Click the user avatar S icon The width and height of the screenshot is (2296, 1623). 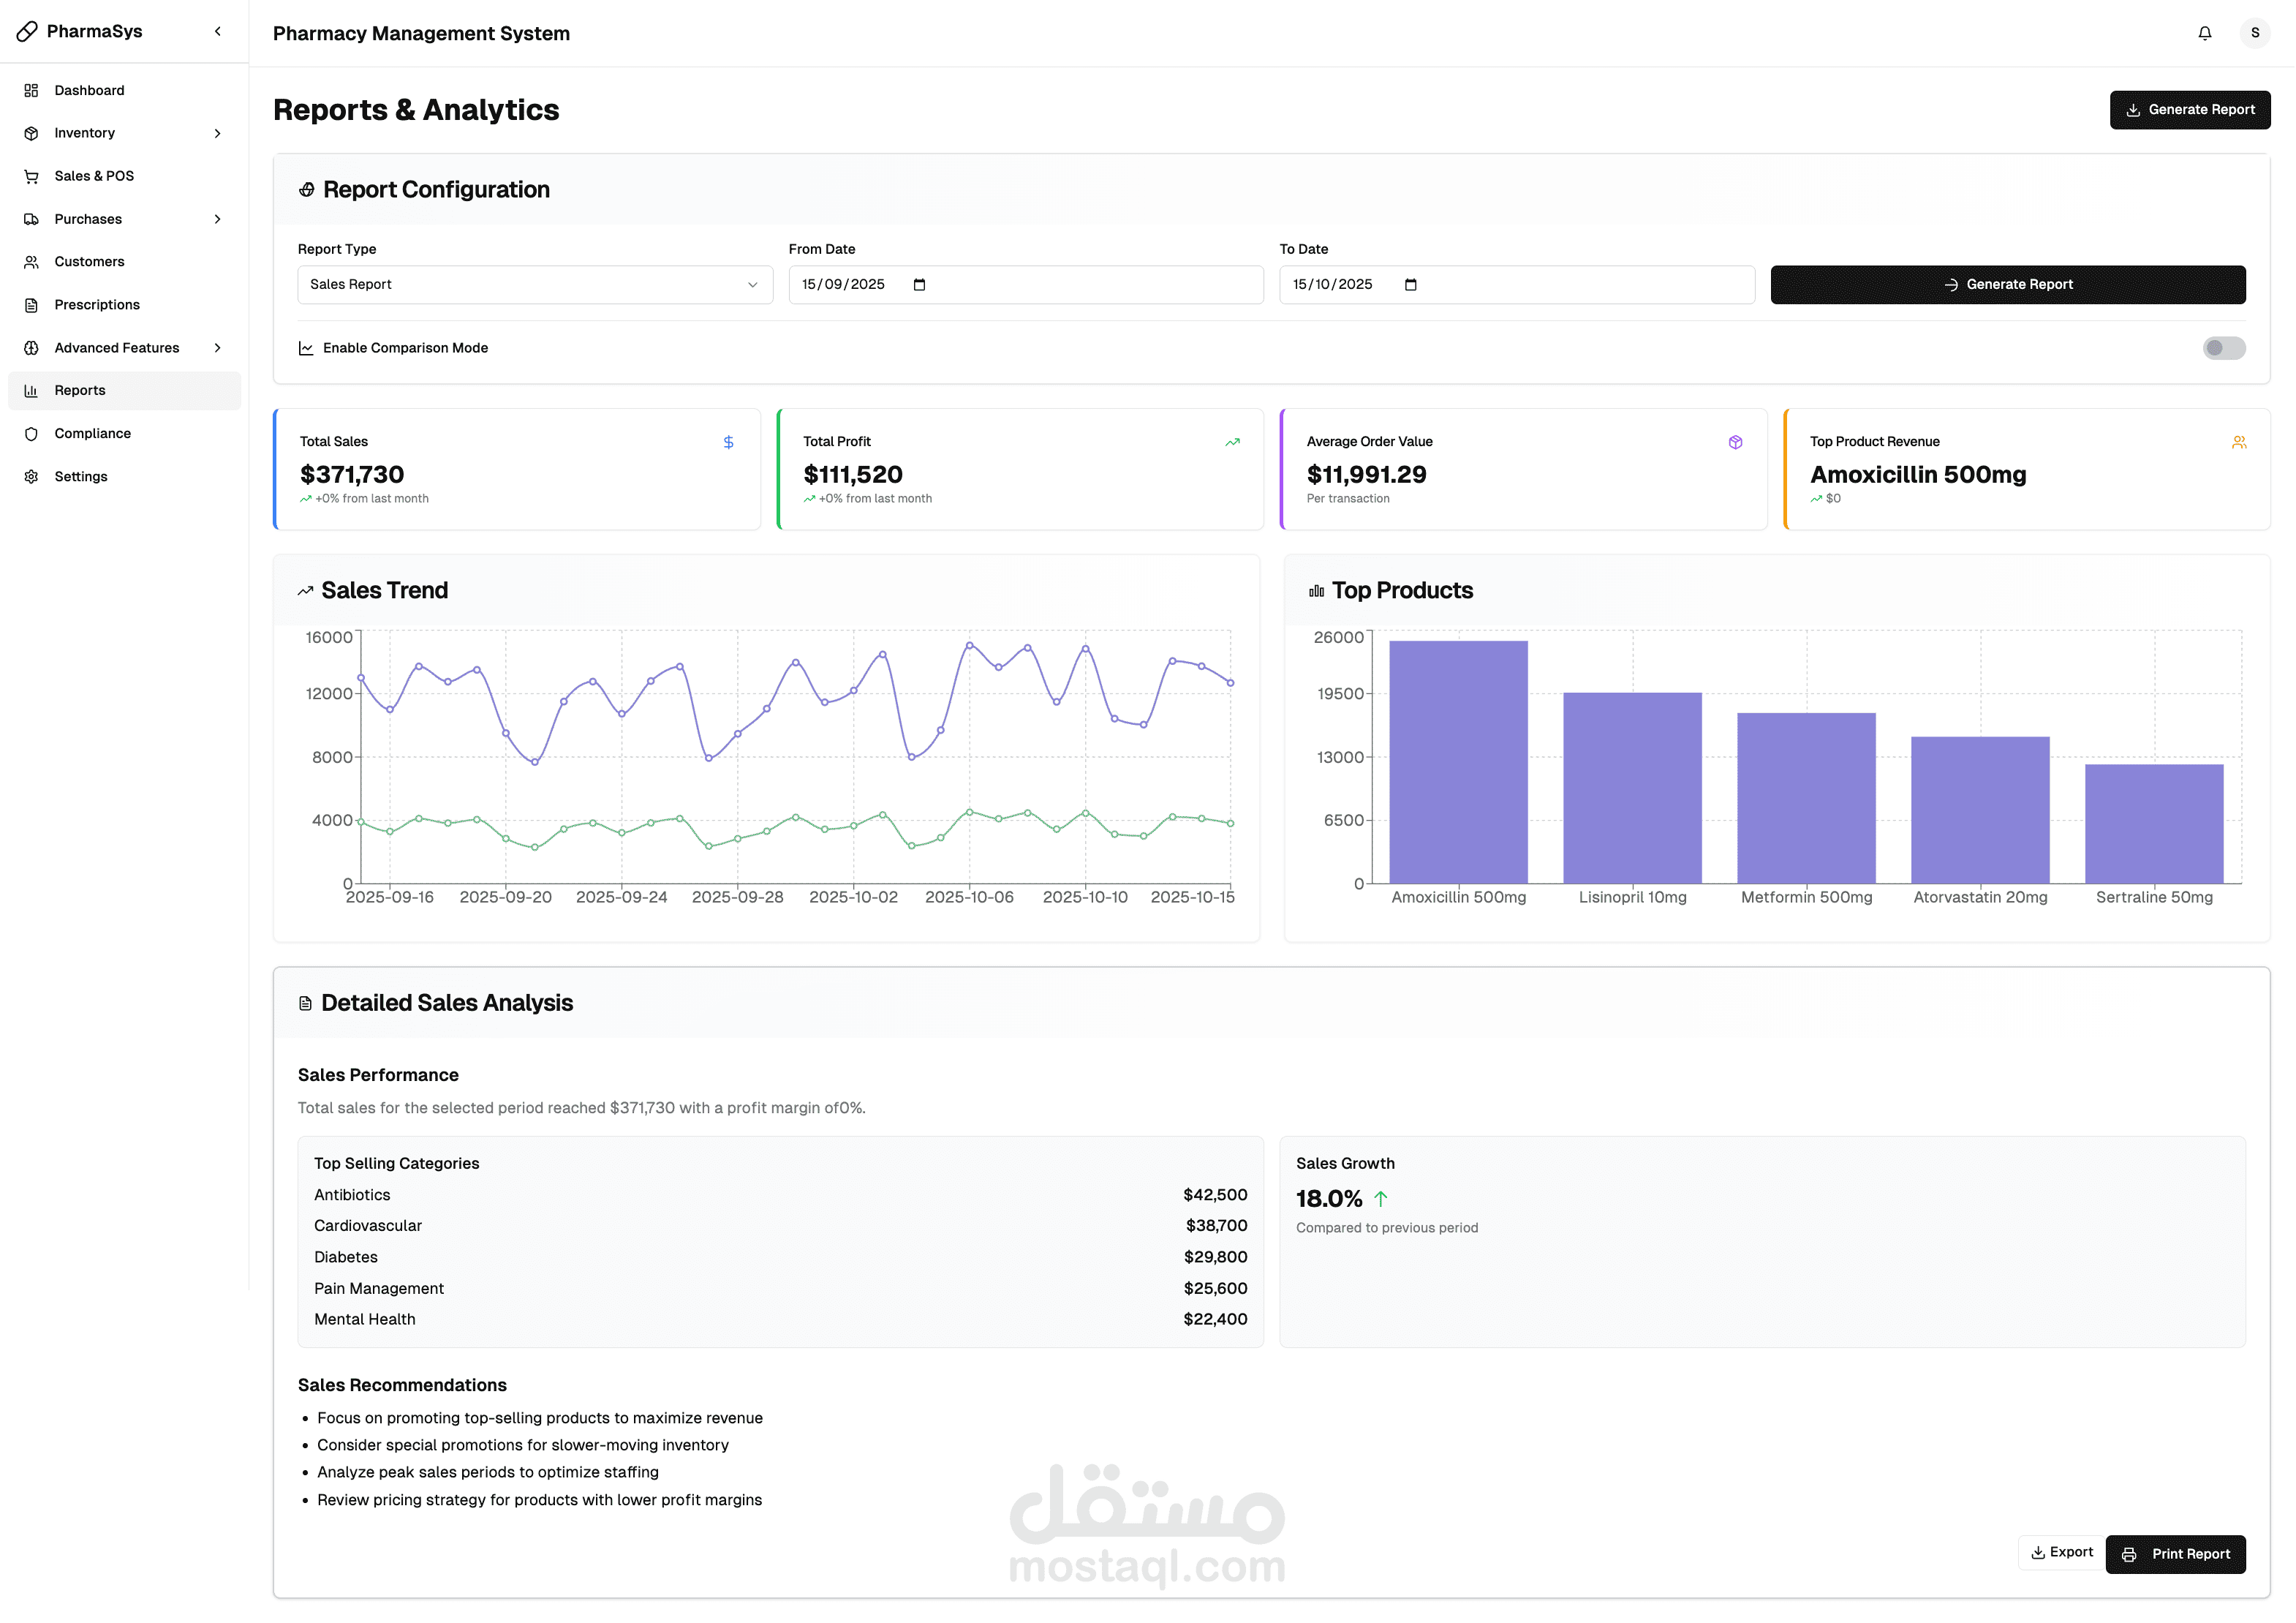coord(2254,33)
